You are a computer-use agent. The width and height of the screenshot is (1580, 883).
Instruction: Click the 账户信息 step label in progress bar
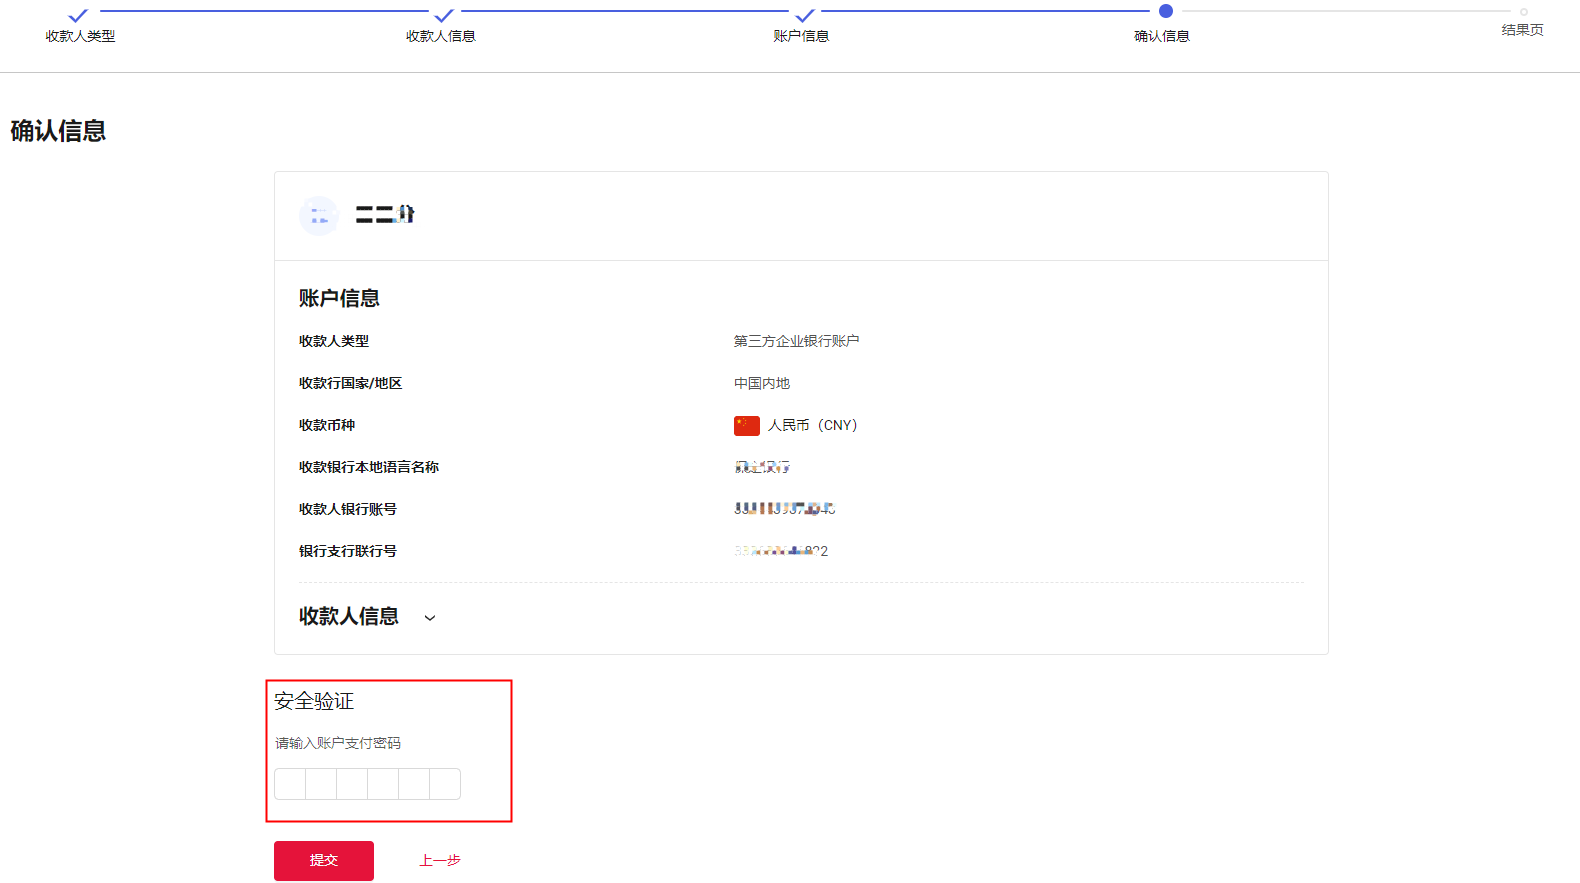[801, 36]
